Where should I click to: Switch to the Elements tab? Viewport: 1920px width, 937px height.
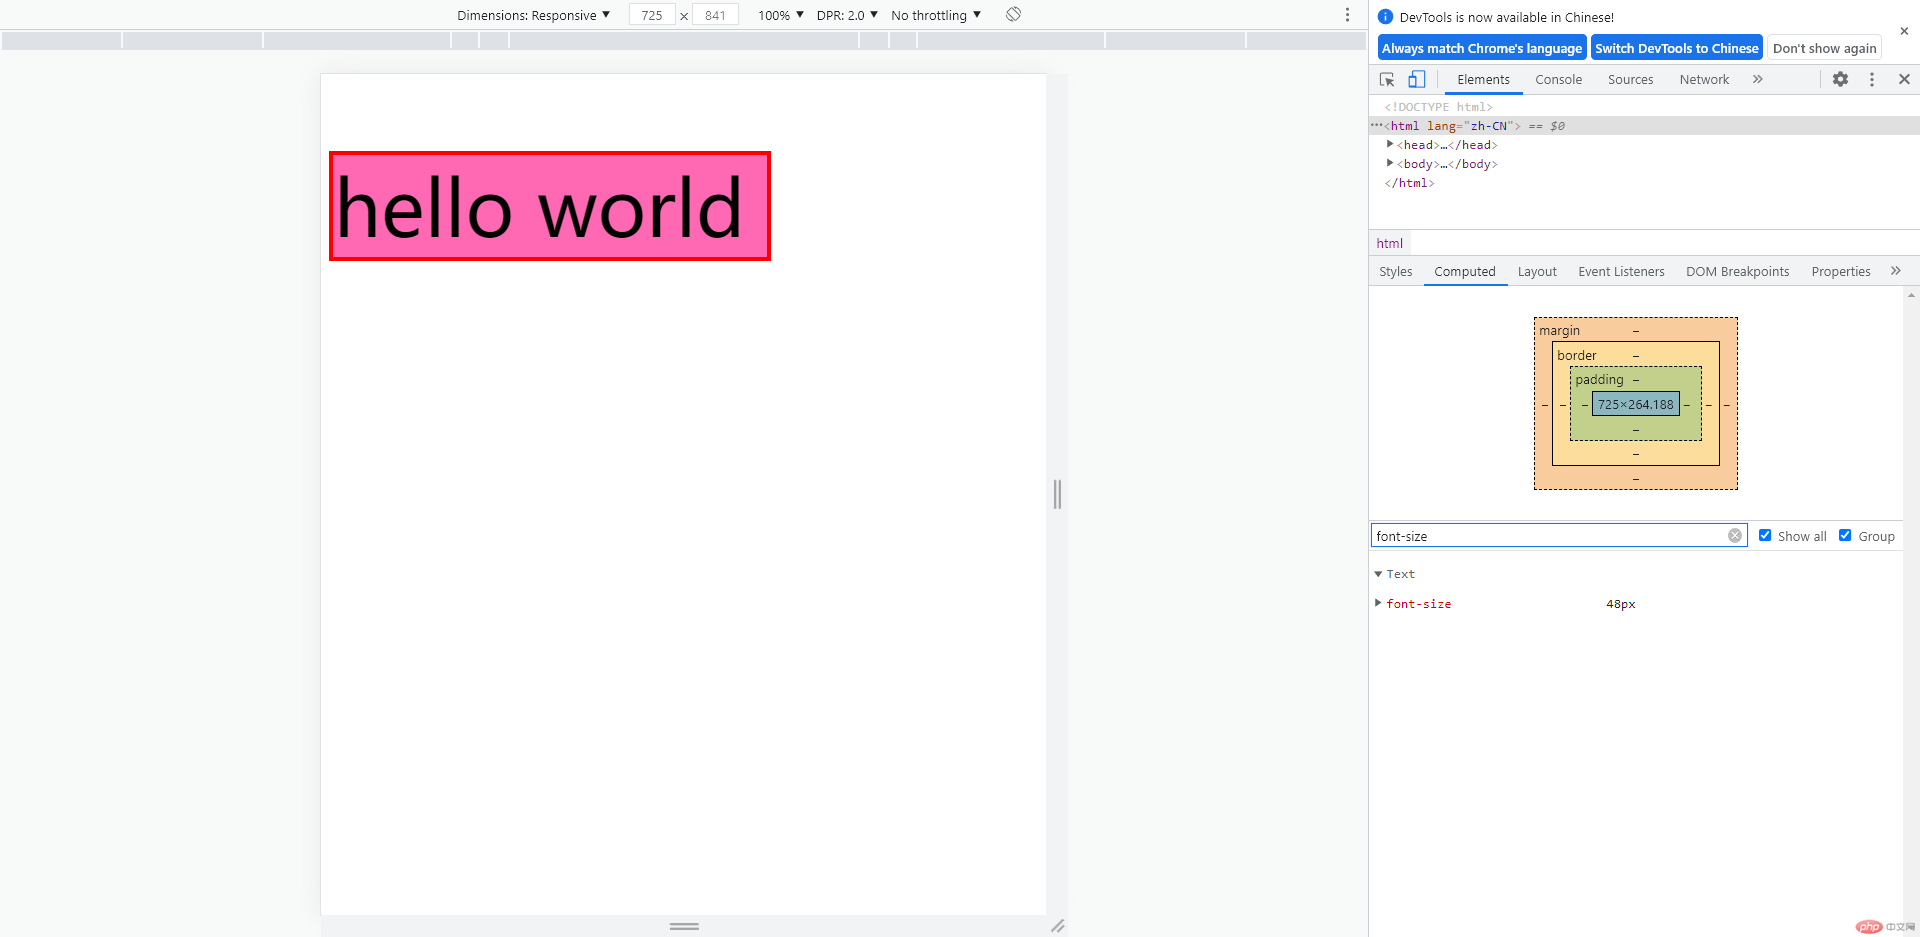pos(1483,79)
